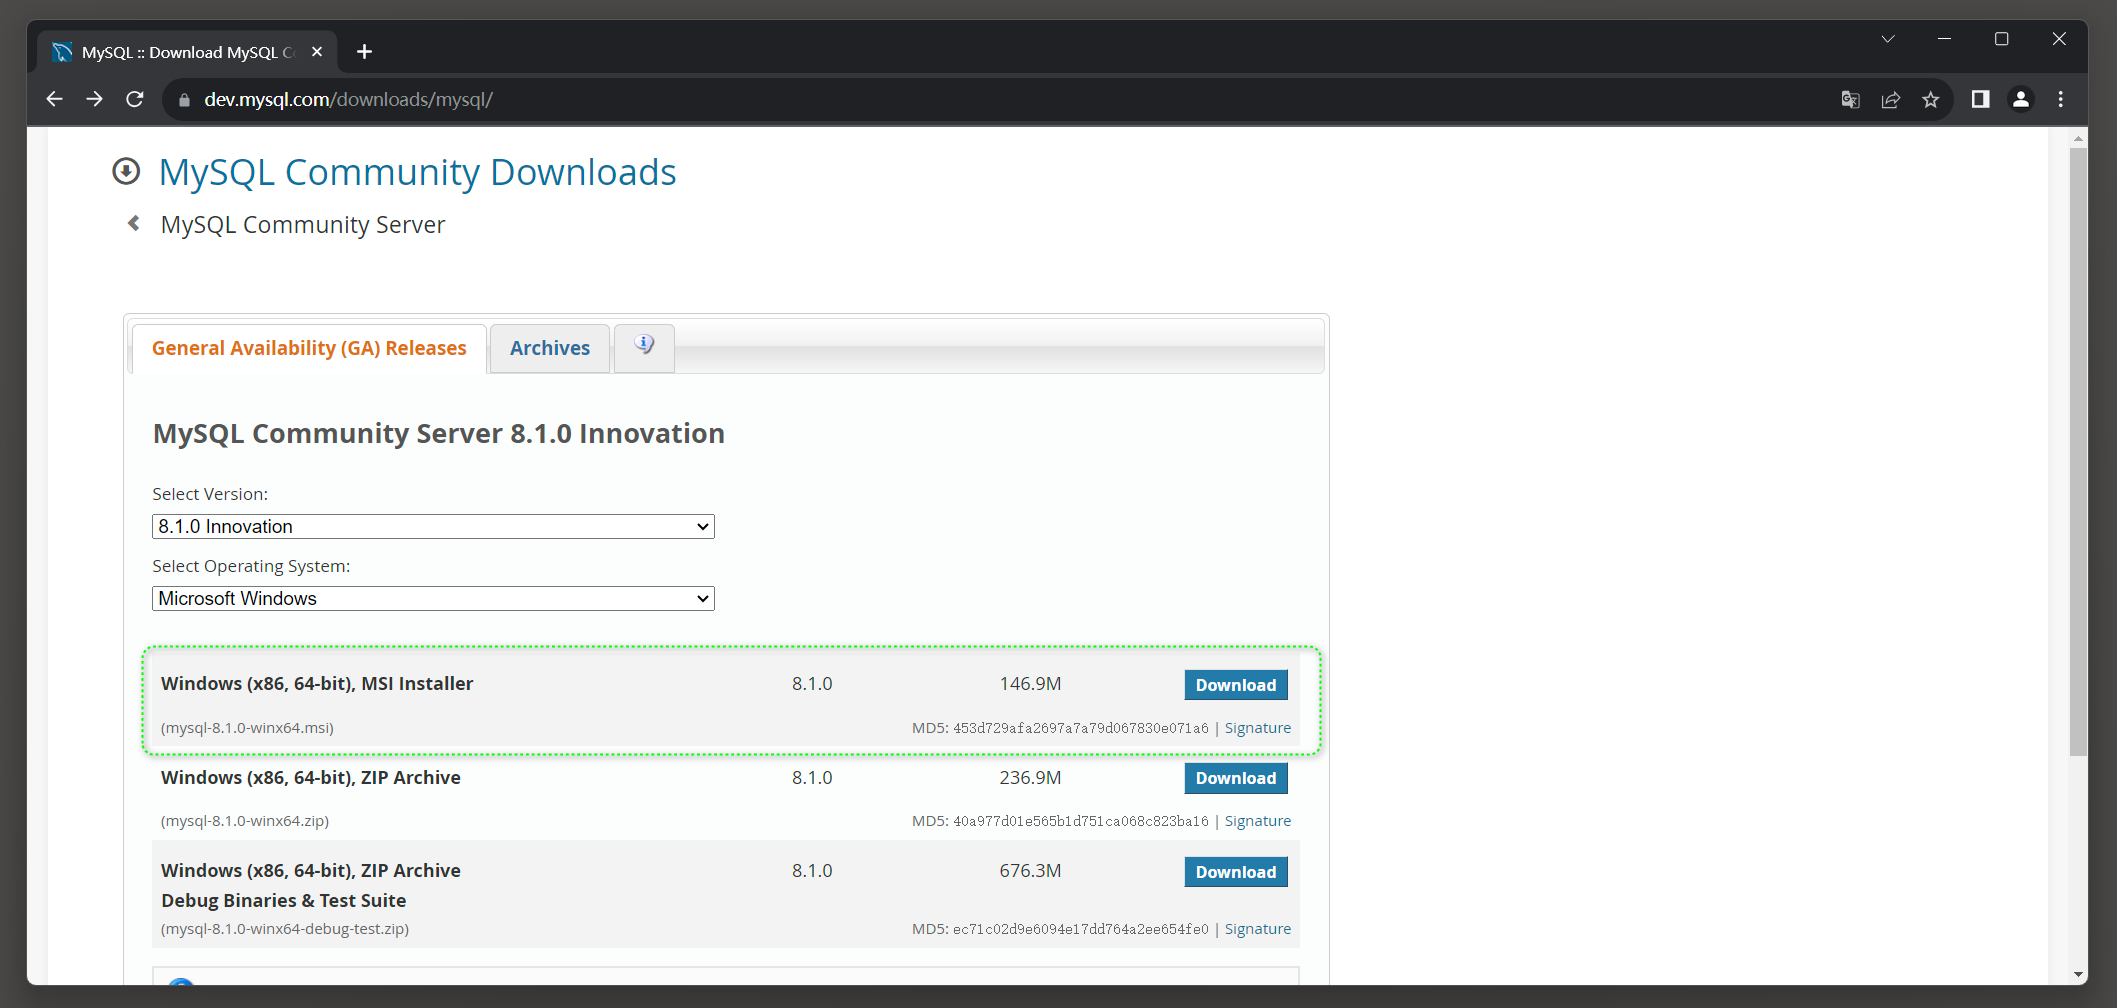Click the vertical scrollbar thumb
The width and height of the screenshot is (2117, 1008).
point(2079,450)
